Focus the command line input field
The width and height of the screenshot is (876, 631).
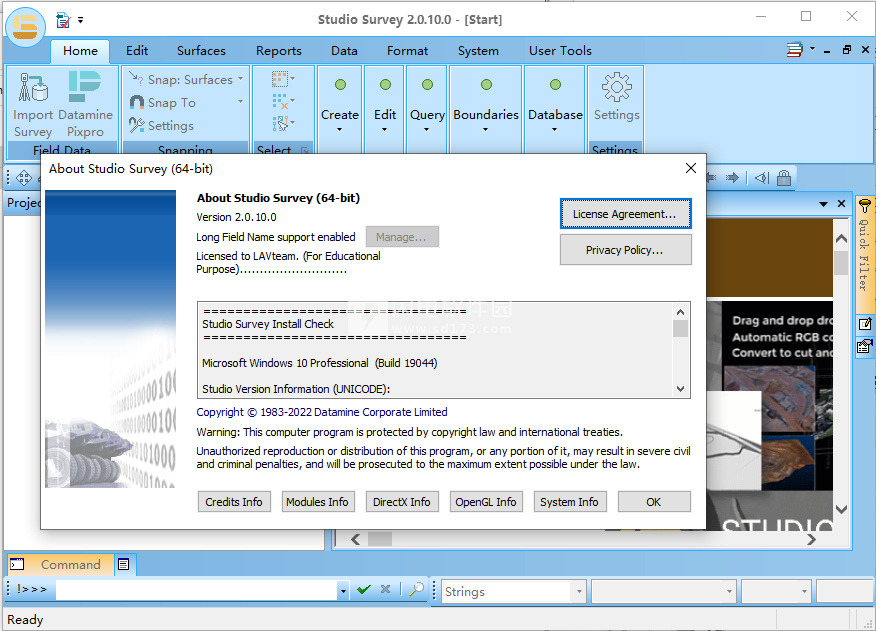click(196, 590)
